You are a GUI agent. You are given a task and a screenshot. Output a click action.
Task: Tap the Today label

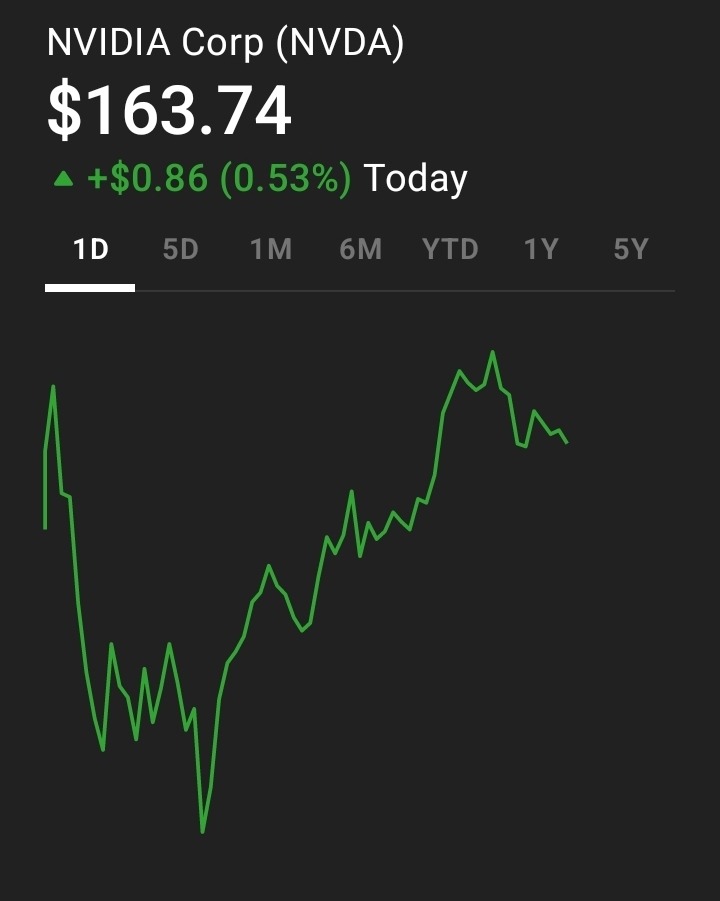[416, 179]
